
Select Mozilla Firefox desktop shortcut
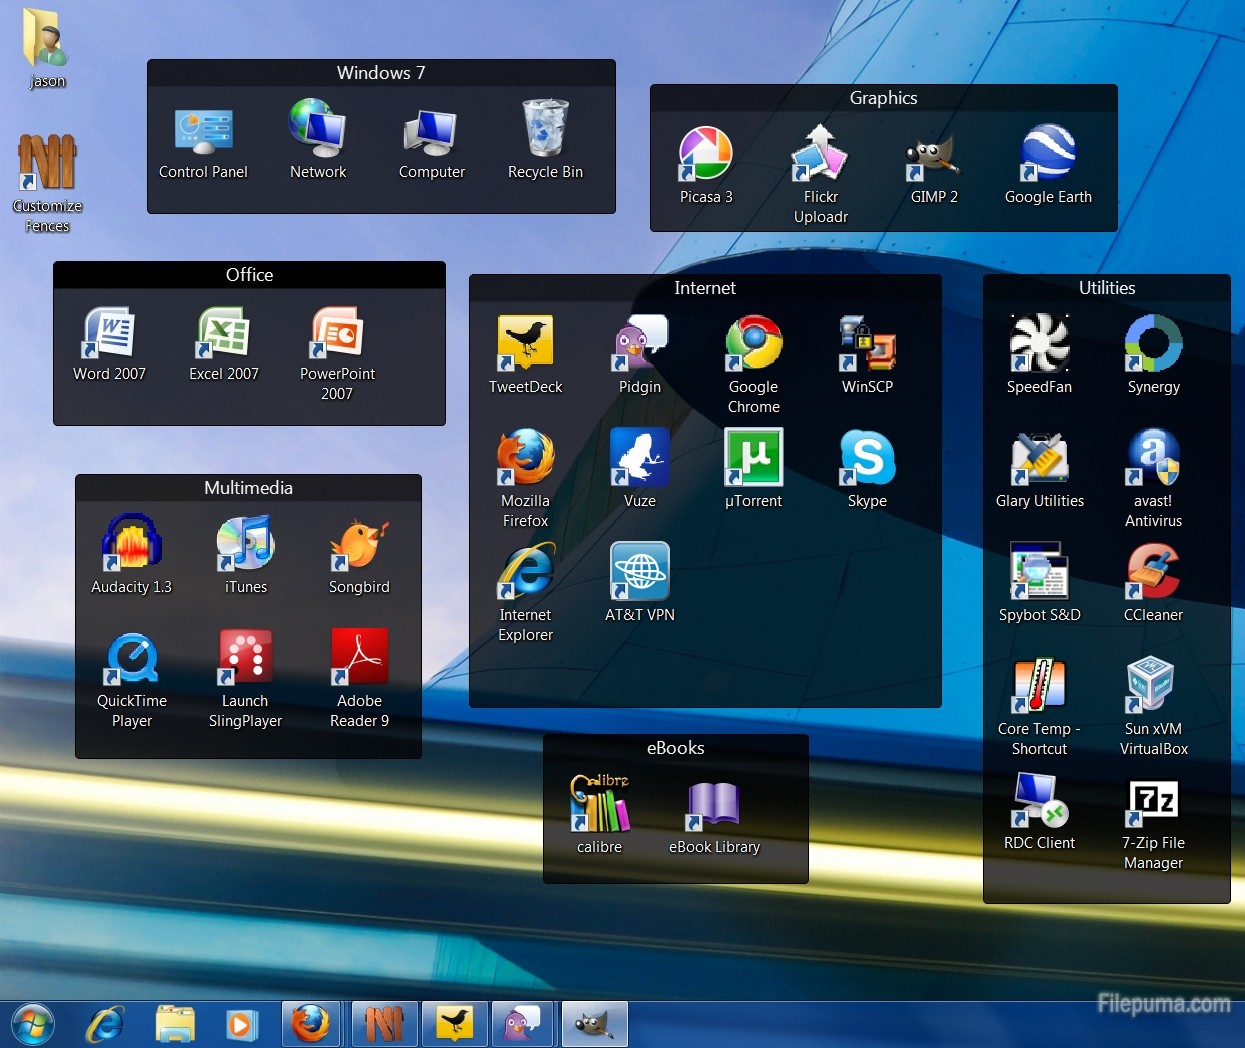pos(526,479)
